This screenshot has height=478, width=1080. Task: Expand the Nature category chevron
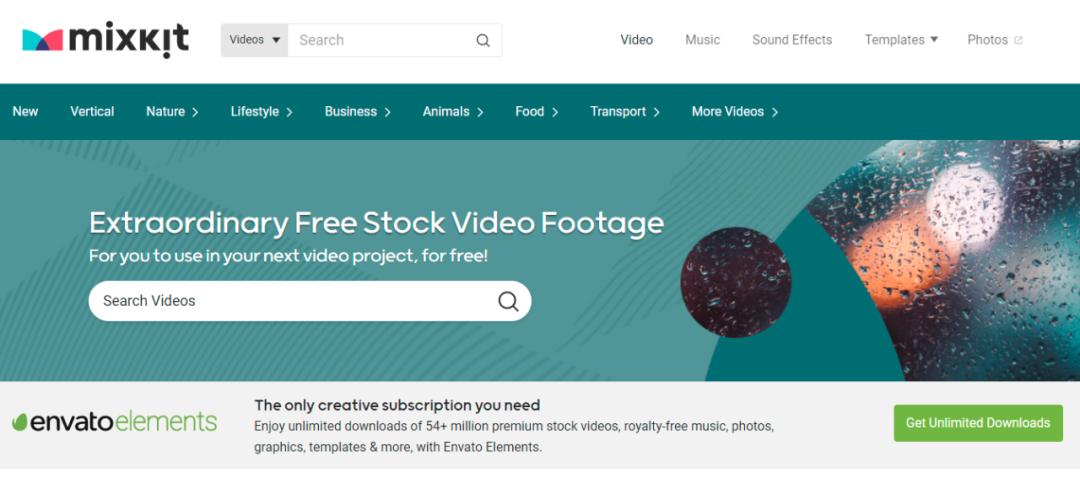click(x=195, y=112)
